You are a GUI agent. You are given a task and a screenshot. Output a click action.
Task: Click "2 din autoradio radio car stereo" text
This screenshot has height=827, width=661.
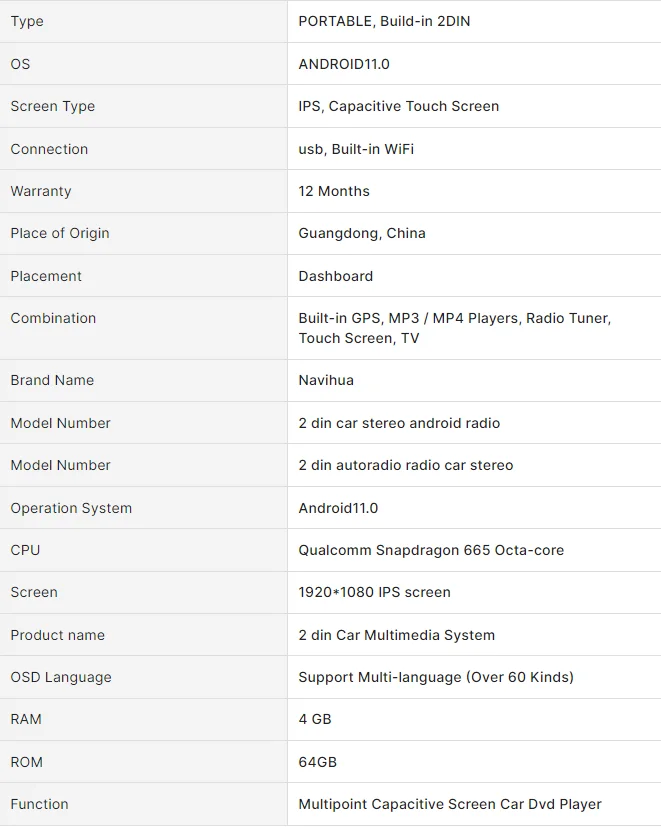tap(406, 465)
